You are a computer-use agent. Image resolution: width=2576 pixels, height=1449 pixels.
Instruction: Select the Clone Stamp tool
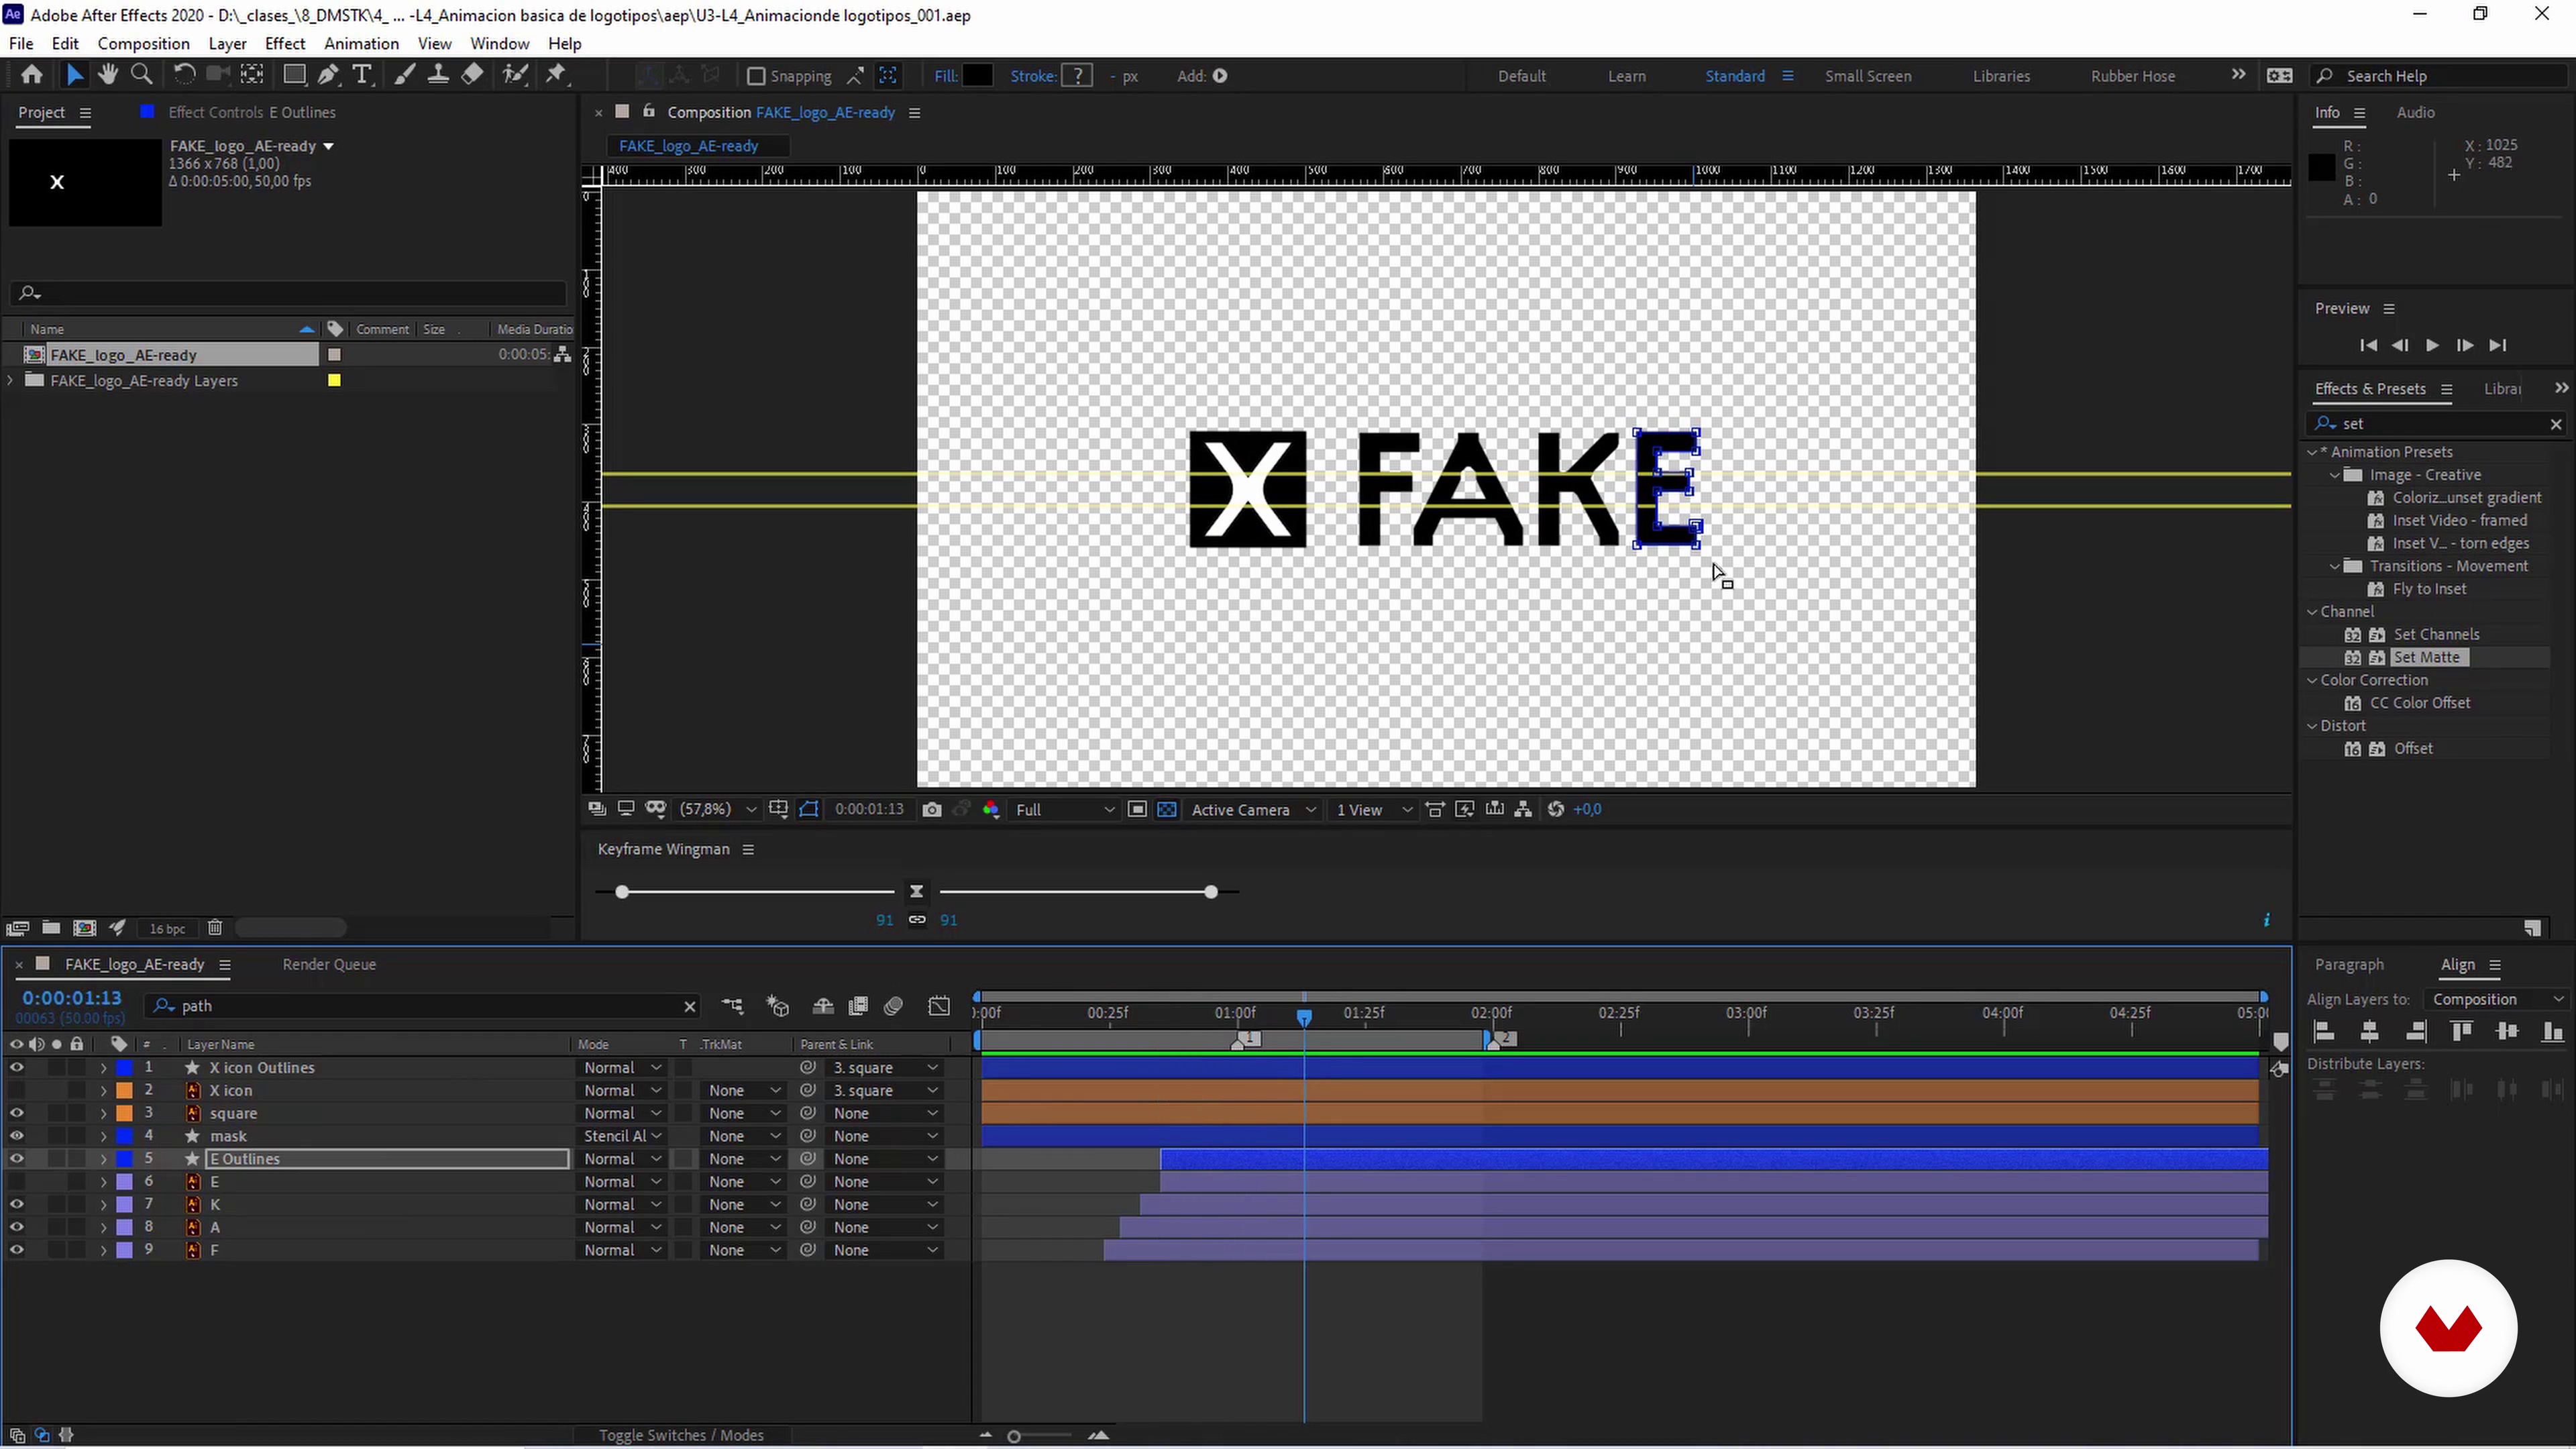click(438, 75)
